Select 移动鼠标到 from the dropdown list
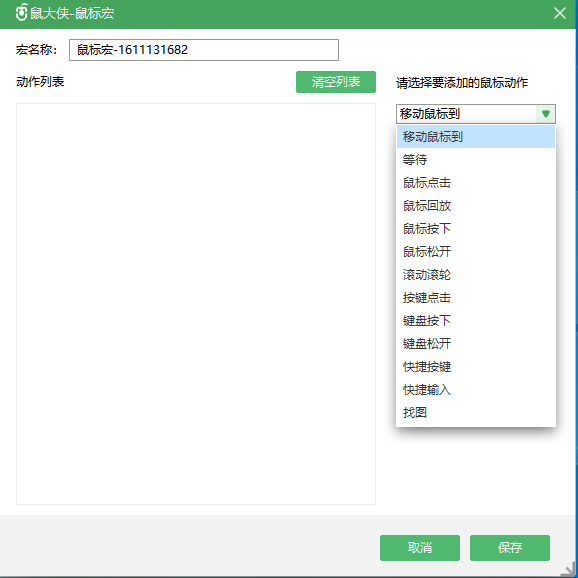Viewport: 578px width, 578px height. coord(476,137)
